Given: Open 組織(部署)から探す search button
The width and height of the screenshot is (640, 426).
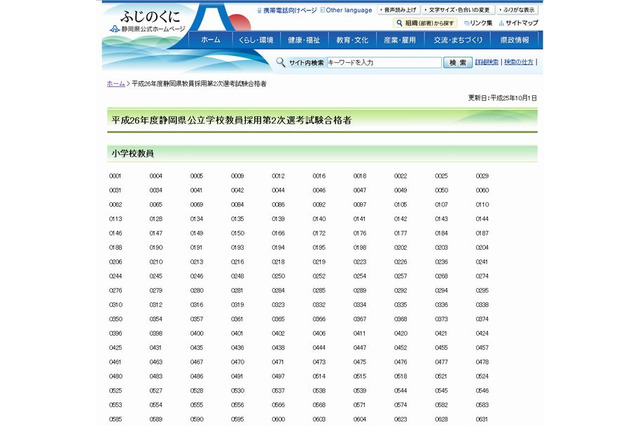Looking at the screenshot, I should (425, 23).
